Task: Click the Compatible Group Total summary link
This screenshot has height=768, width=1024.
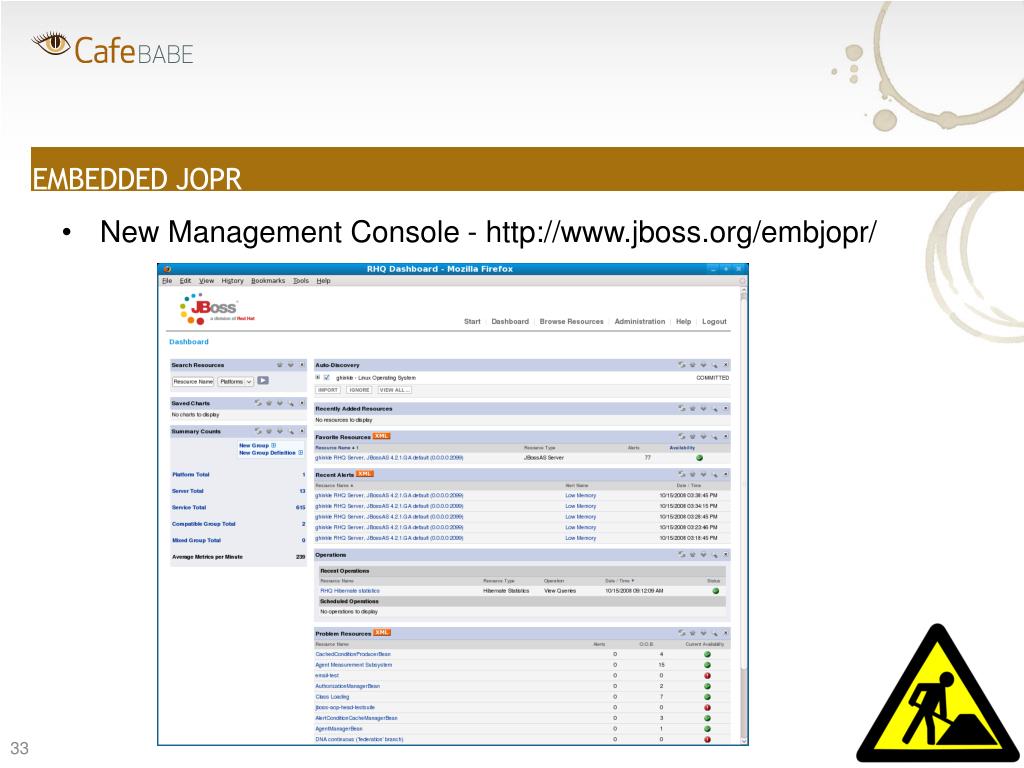Action: point(203,524)
